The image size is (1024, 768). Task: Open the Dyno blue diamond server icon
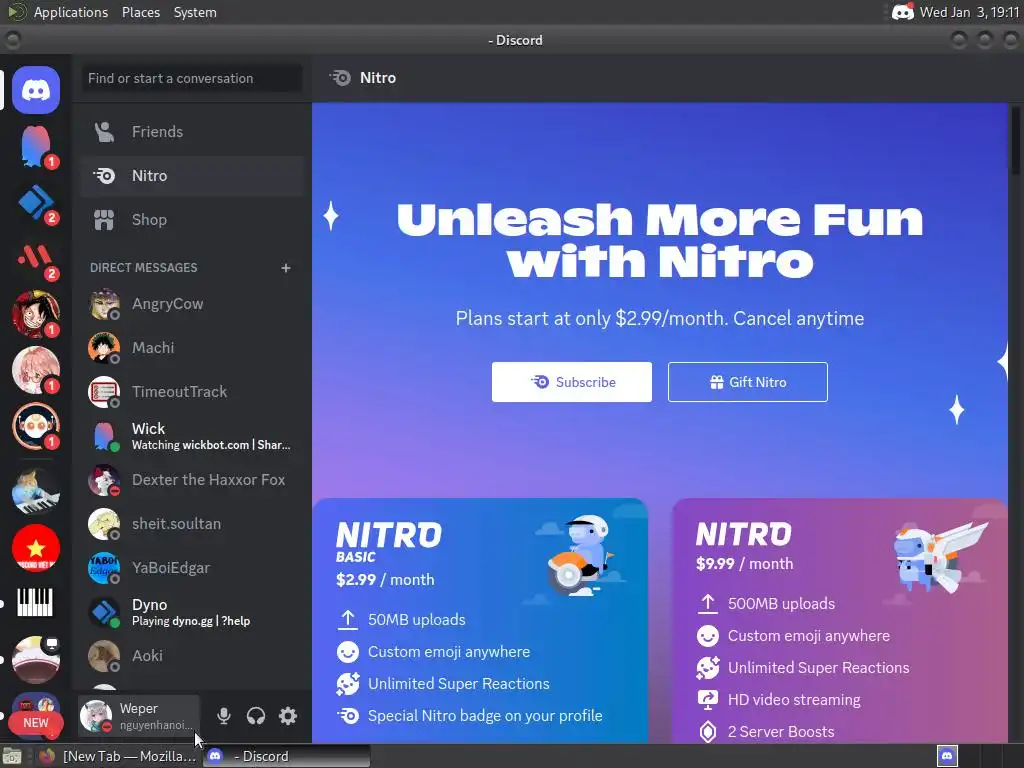[x=36, y=202]
